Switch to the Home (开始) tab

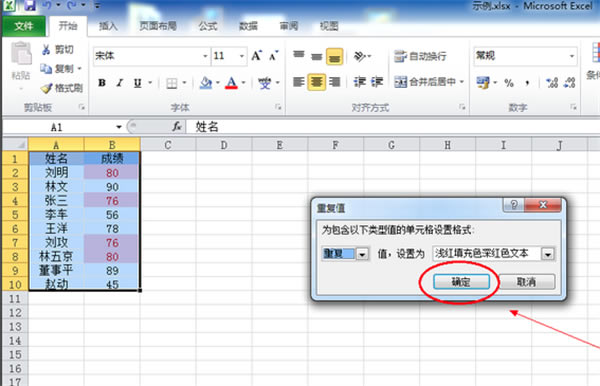point(68,26)
